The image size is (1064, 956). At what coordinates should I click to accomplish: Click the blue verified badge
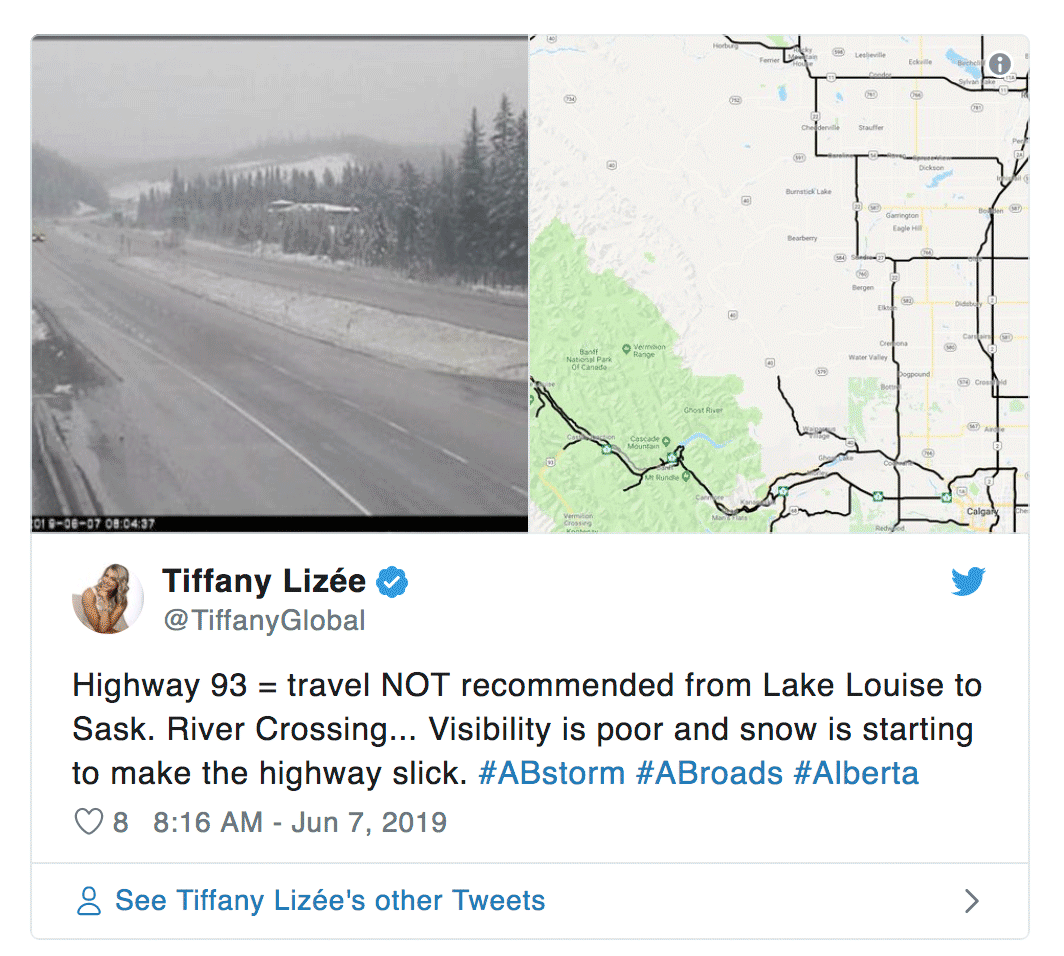point(392,582)
